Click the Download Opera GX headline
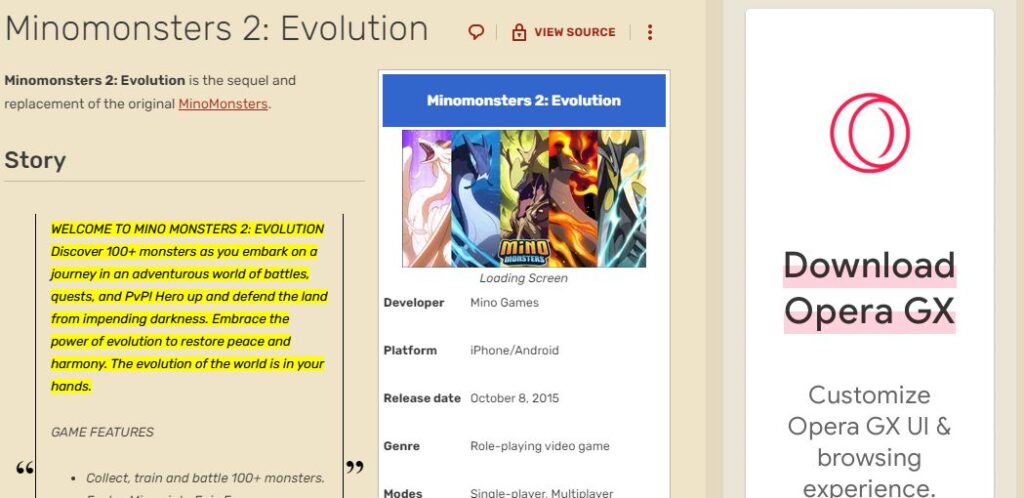The width and height of the screenshot is (1024, 498). point(869,289)
